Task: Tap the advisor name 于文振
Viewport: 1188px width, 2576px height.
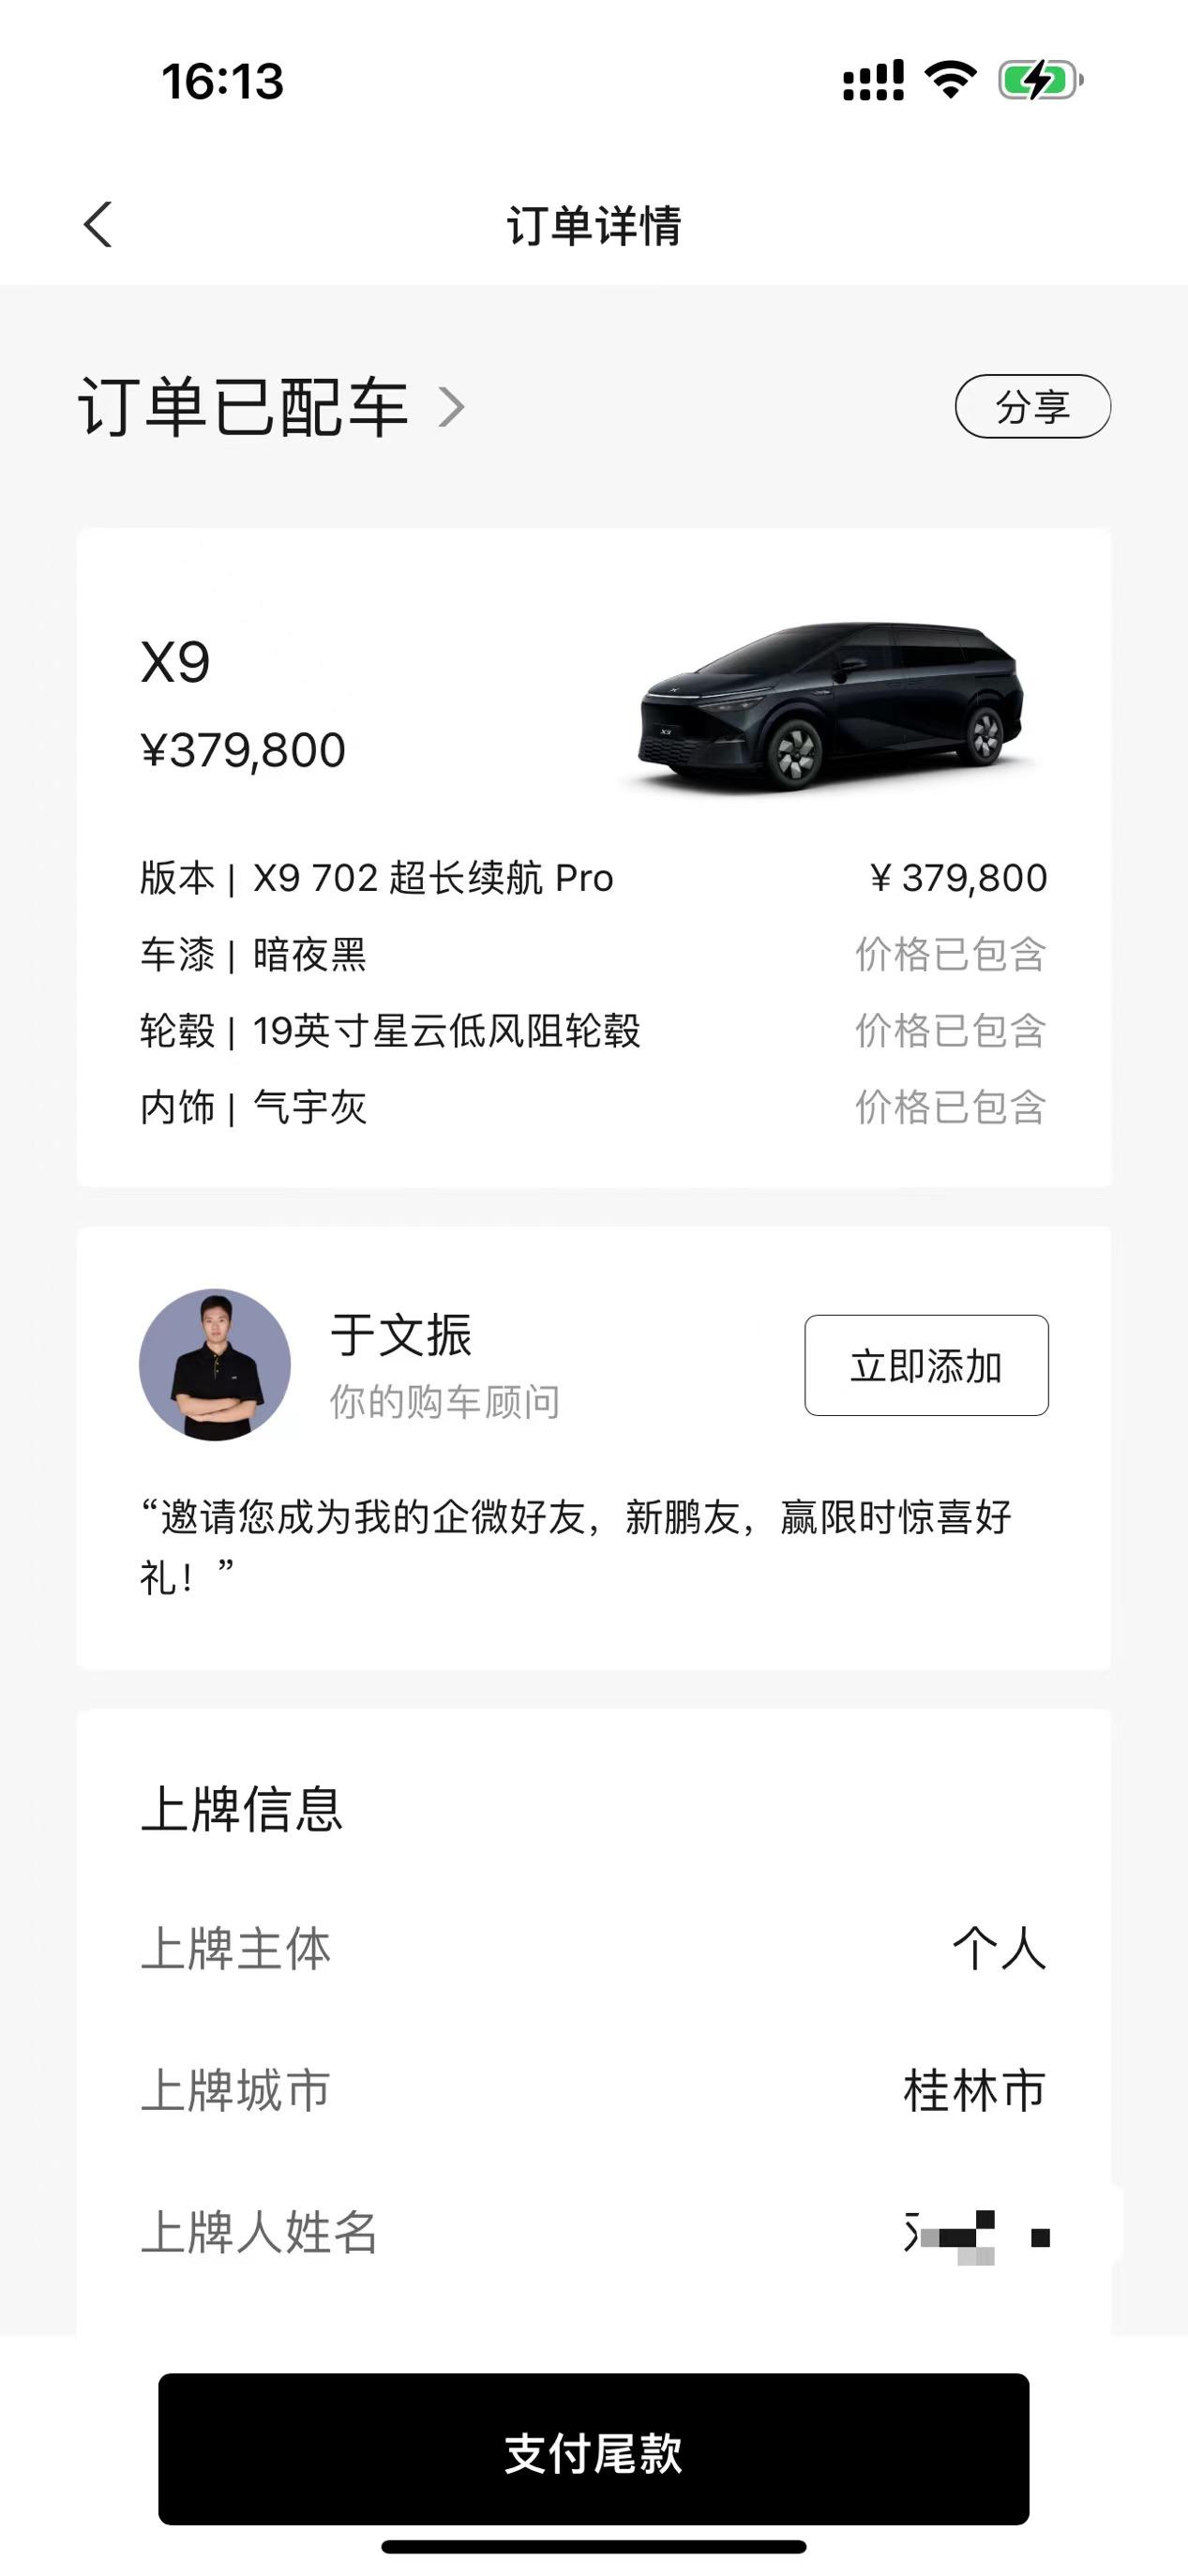Action: [401, 1335]
